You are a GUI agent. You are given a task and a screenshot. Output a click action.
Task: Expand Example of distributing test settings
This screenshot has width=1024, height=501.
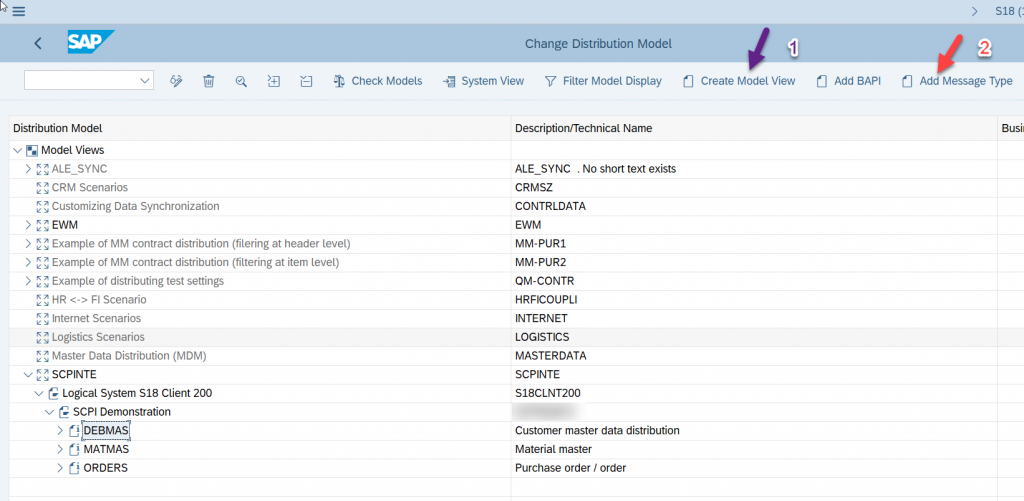28,281
